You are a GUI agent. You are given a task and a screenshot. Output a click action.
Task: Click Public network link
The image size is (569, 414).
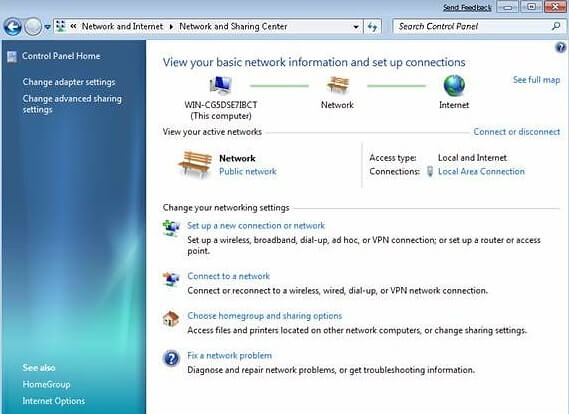tap(248, 171)
